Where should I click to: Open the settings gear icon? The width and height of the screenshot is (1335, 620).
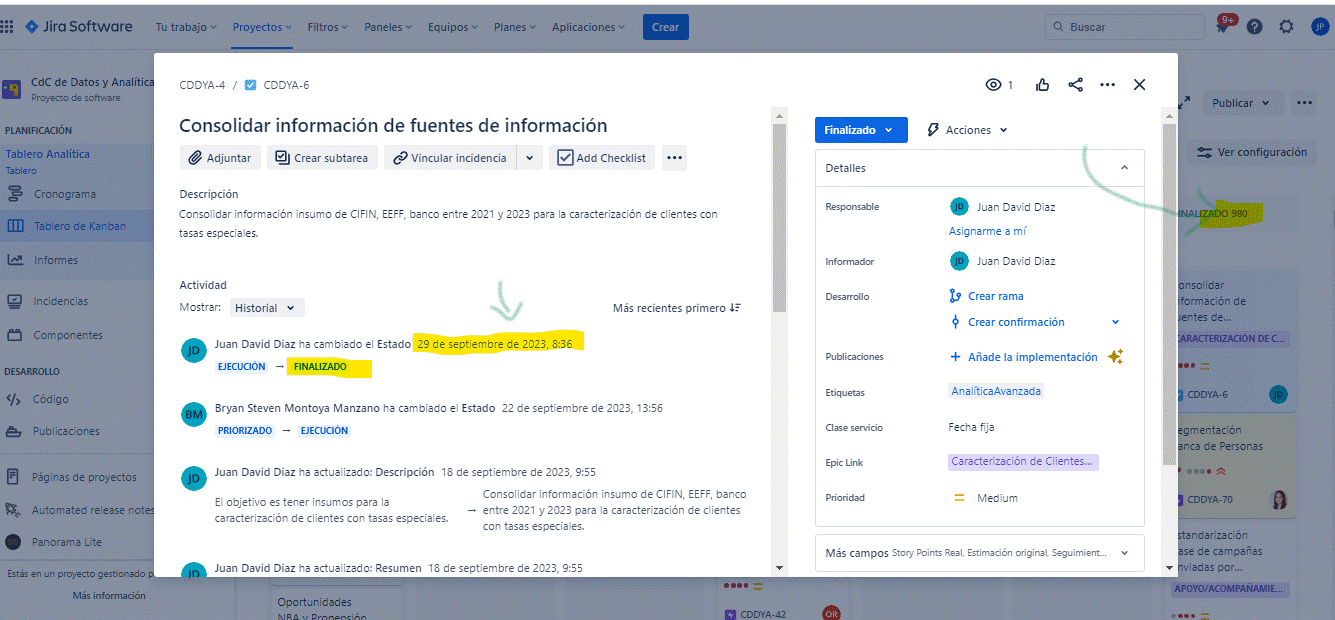tap(1286, 27)
